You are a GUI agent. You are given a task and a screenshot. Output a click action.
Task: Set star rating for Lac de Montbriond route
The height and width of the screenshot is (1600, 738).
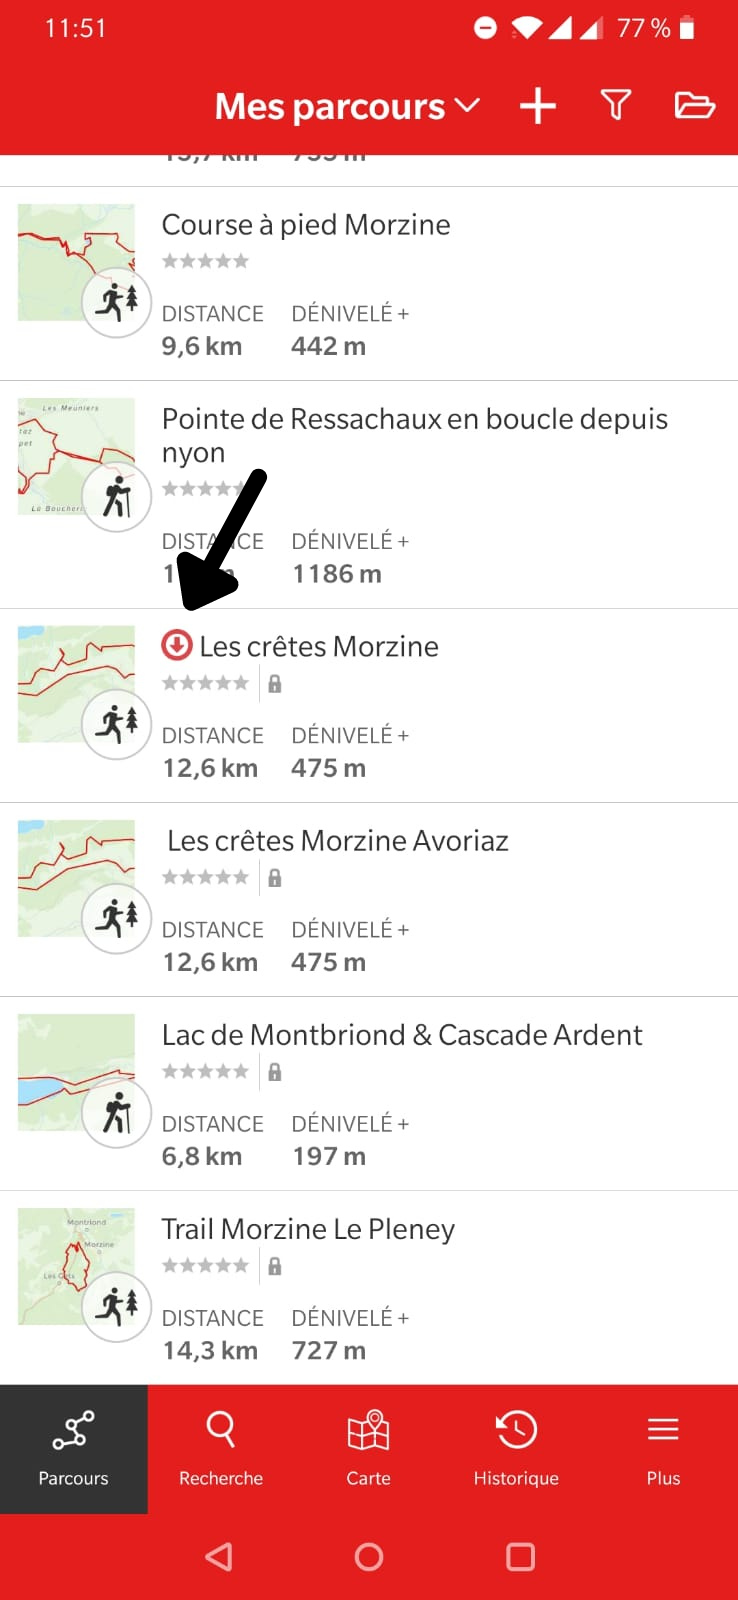(x=205, y=1072)
